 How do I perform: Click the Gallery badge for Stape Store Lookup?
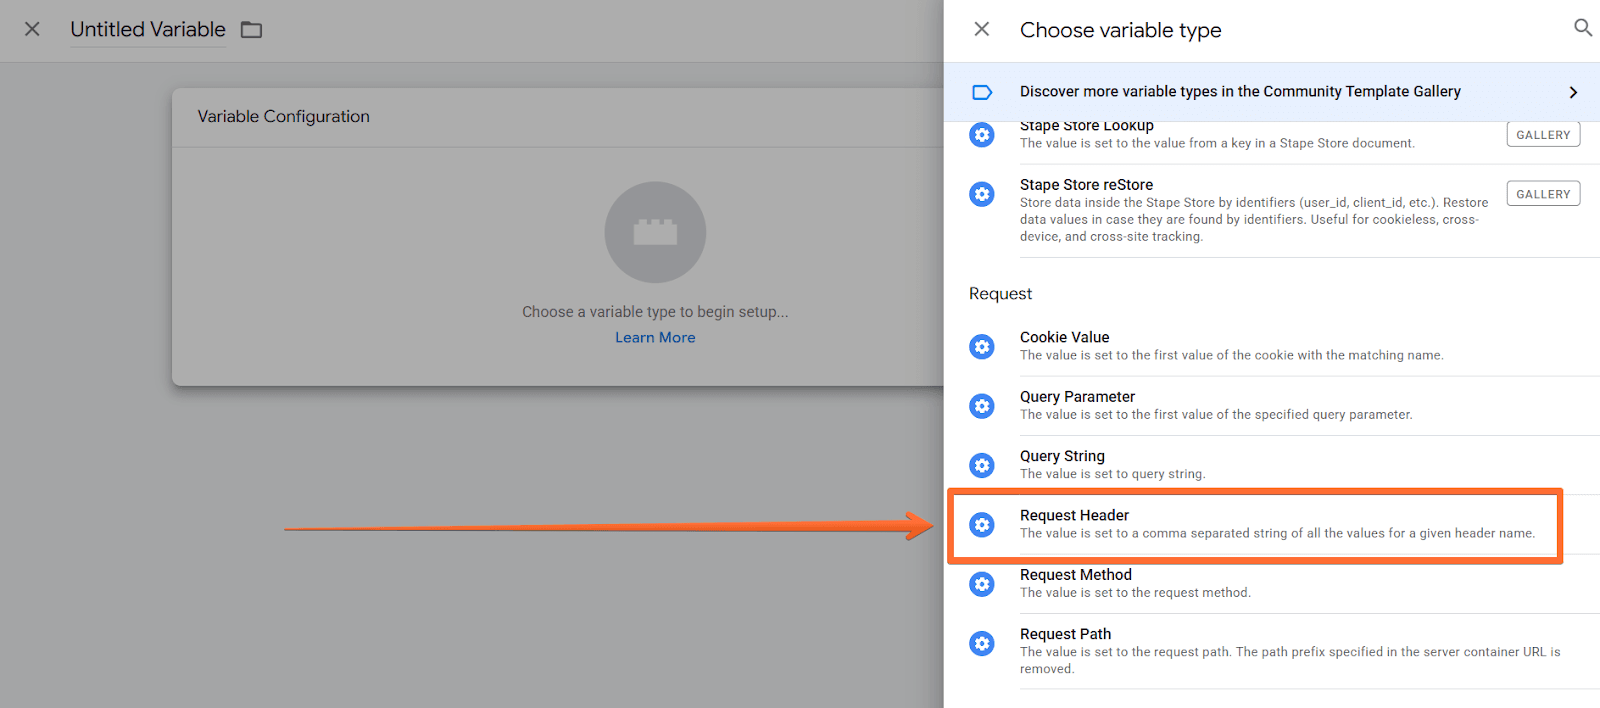coord(1542,135)
